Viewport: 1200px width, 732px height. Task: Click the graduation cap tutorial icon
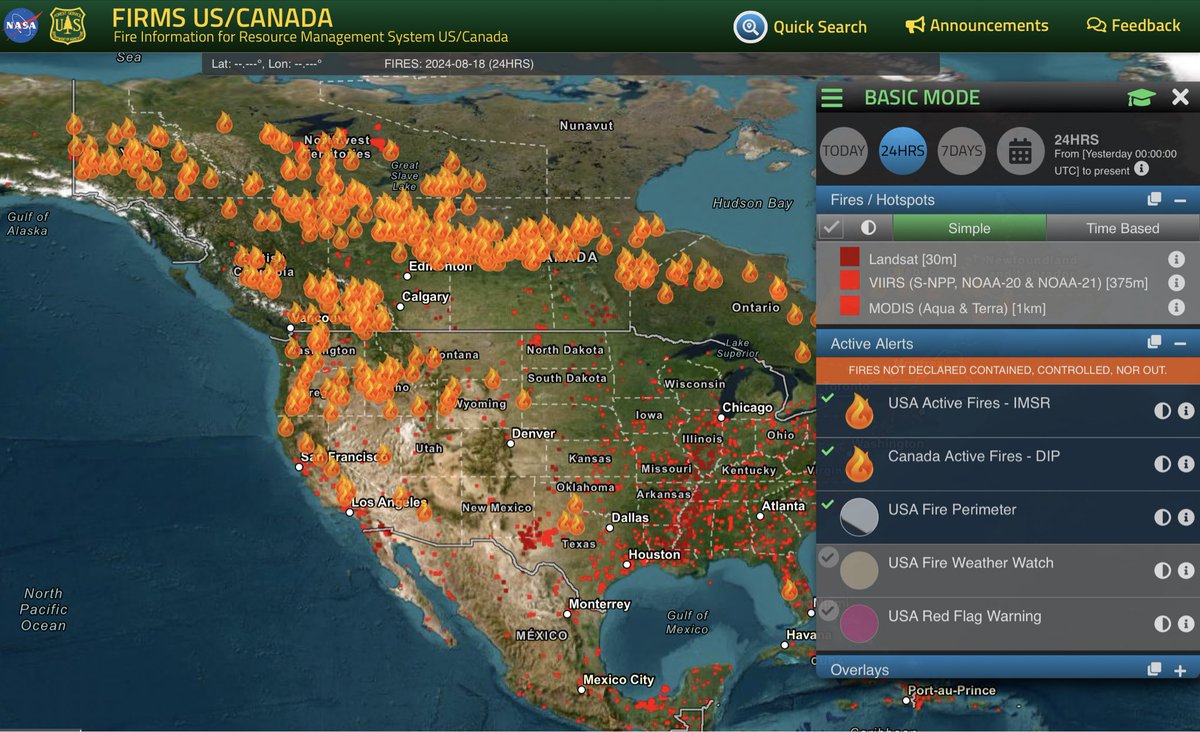click(x=1141, y=97)
